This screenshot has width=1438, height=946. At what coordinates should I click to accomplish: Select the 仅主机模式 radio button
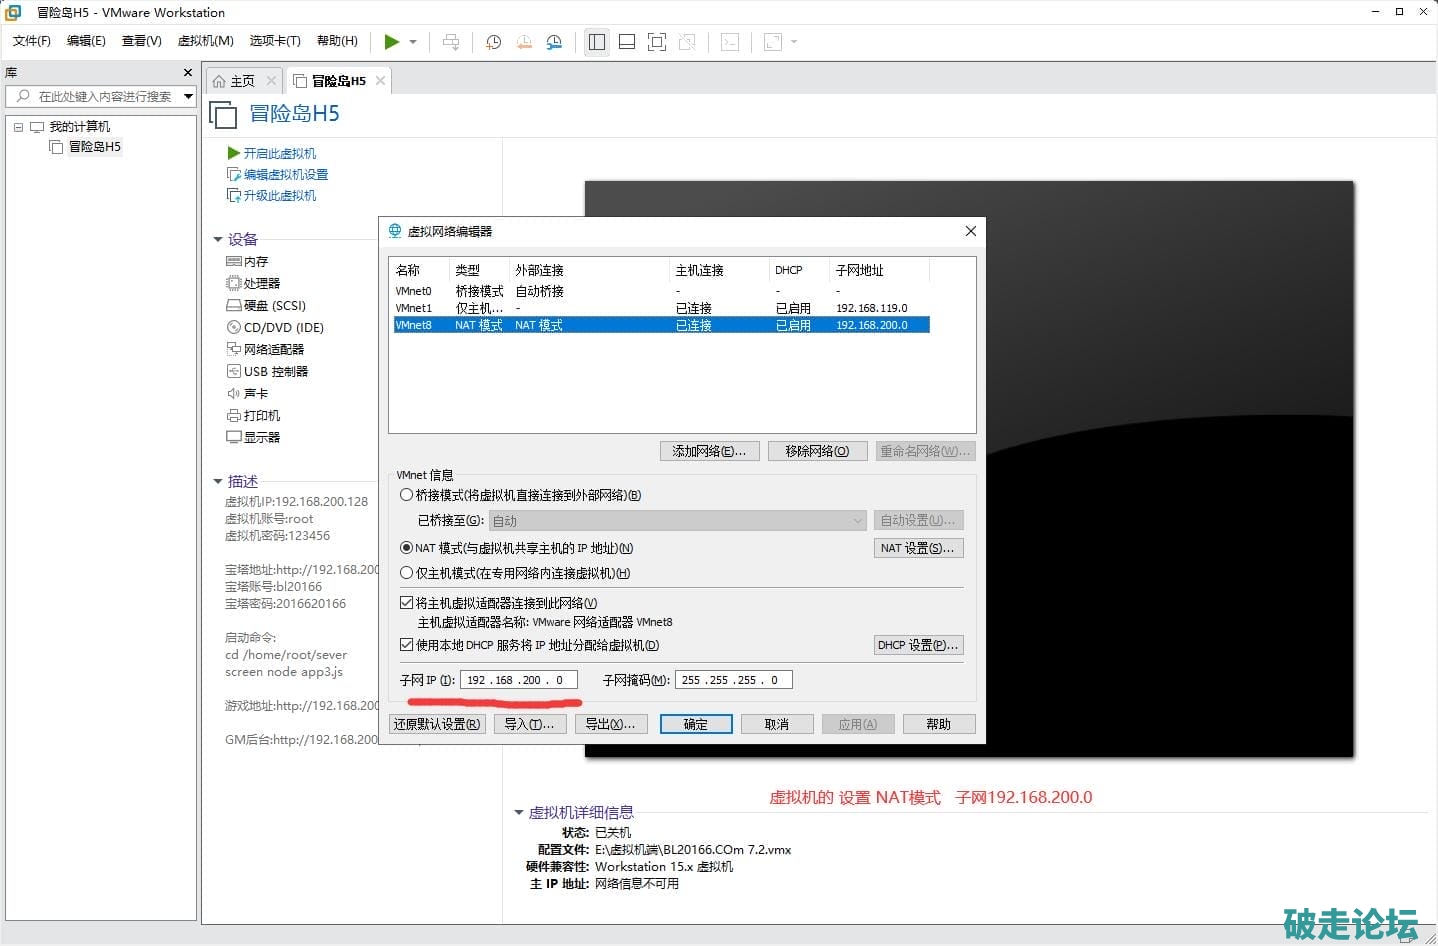[x=406, y=573]
